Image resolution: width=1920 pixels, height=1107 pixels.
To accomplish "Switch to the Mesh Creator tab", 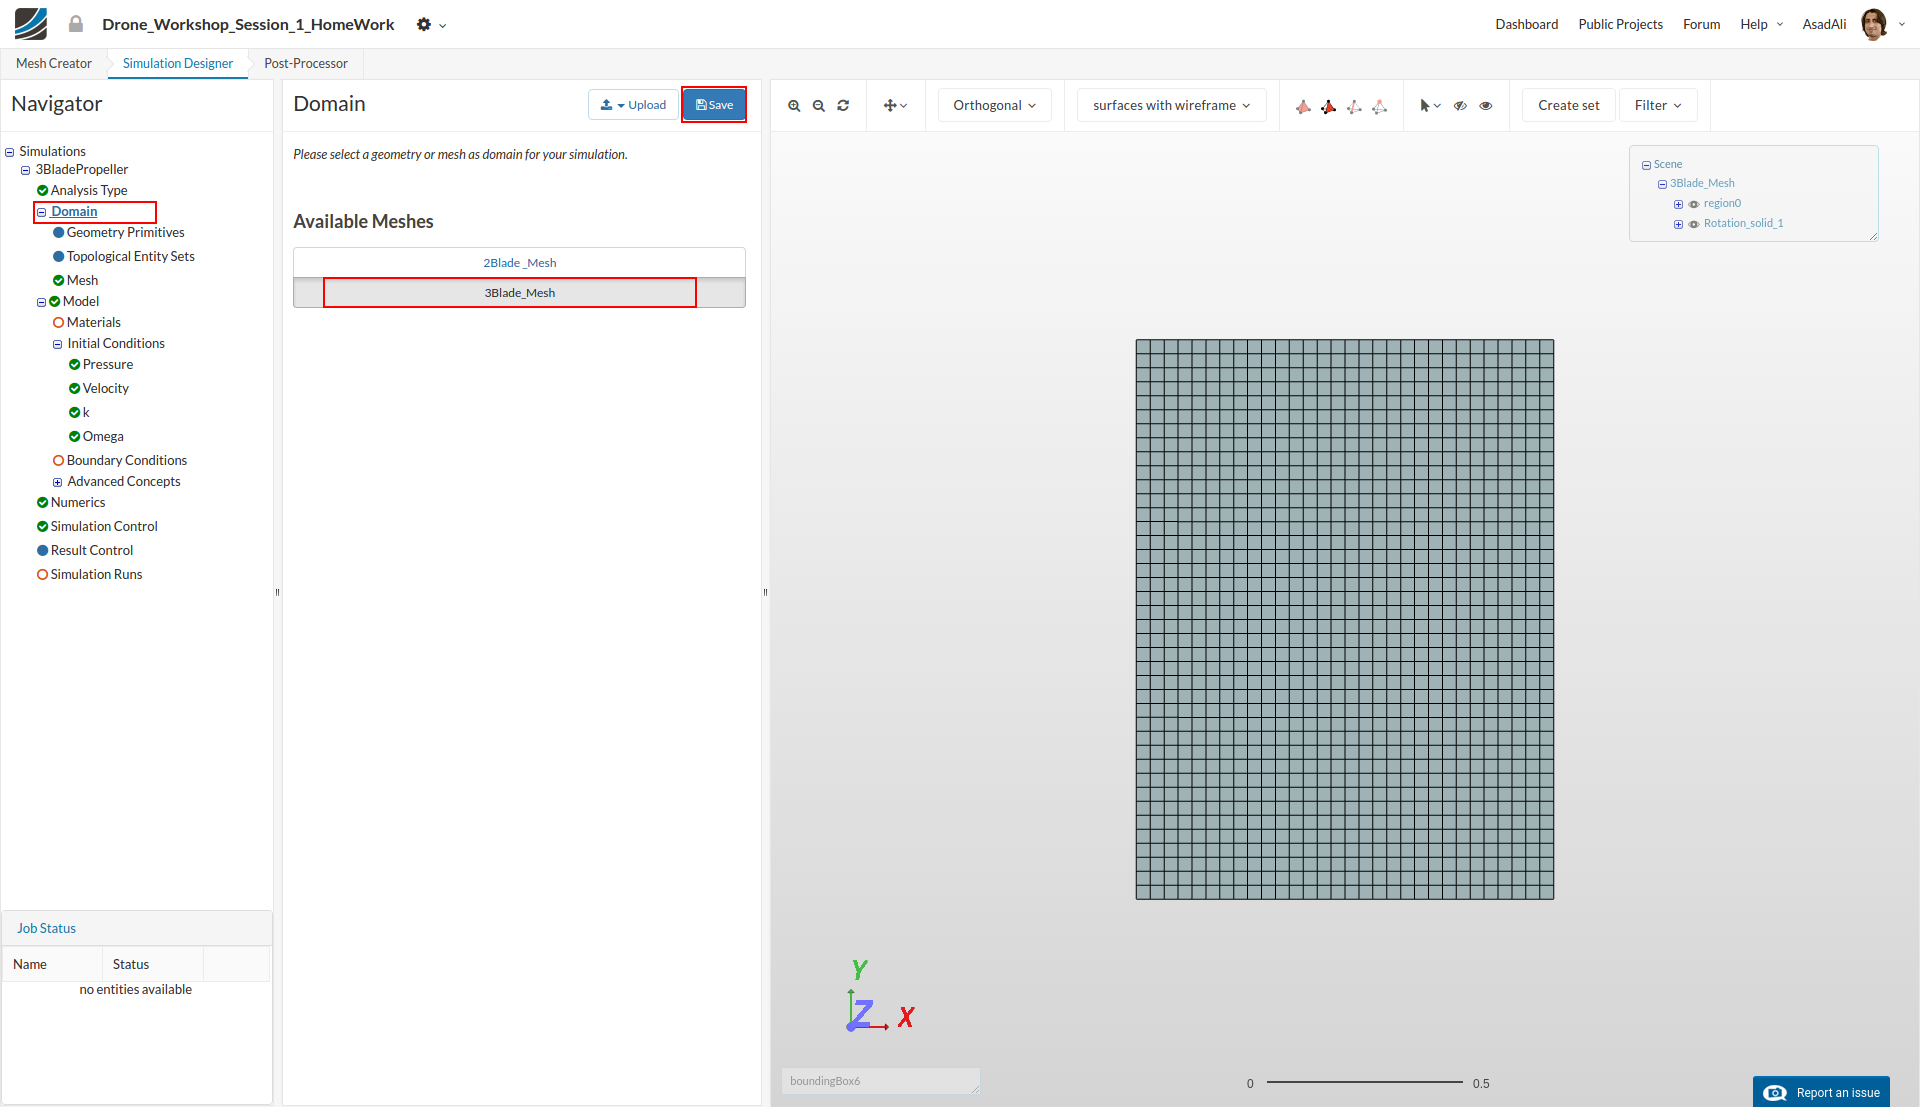I will [x=54, y=63].
